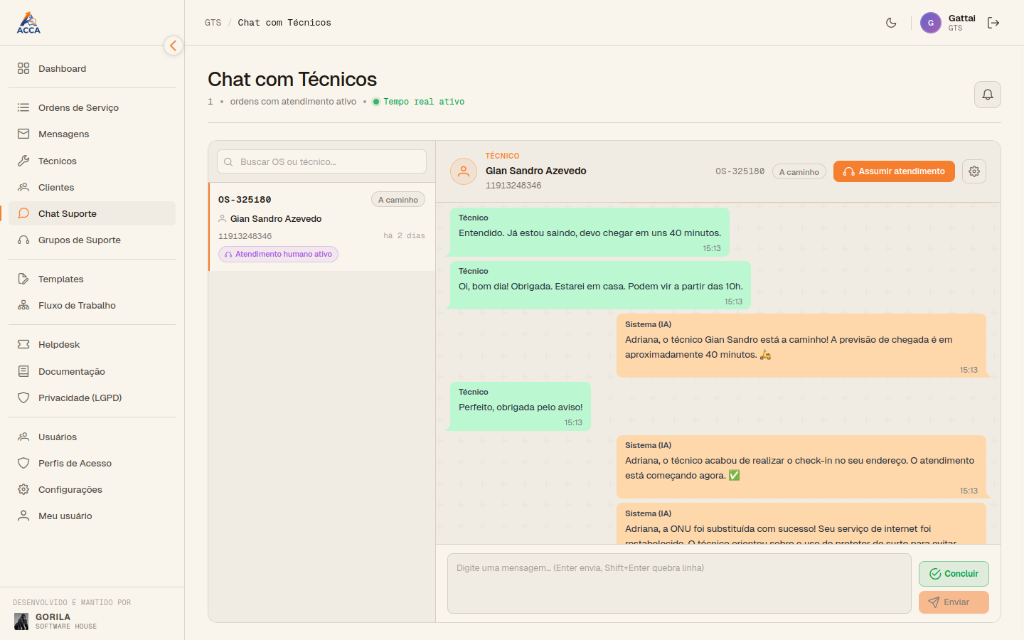Click the Chat com Técnicos breadcrumb

click(x=284, y=23)
